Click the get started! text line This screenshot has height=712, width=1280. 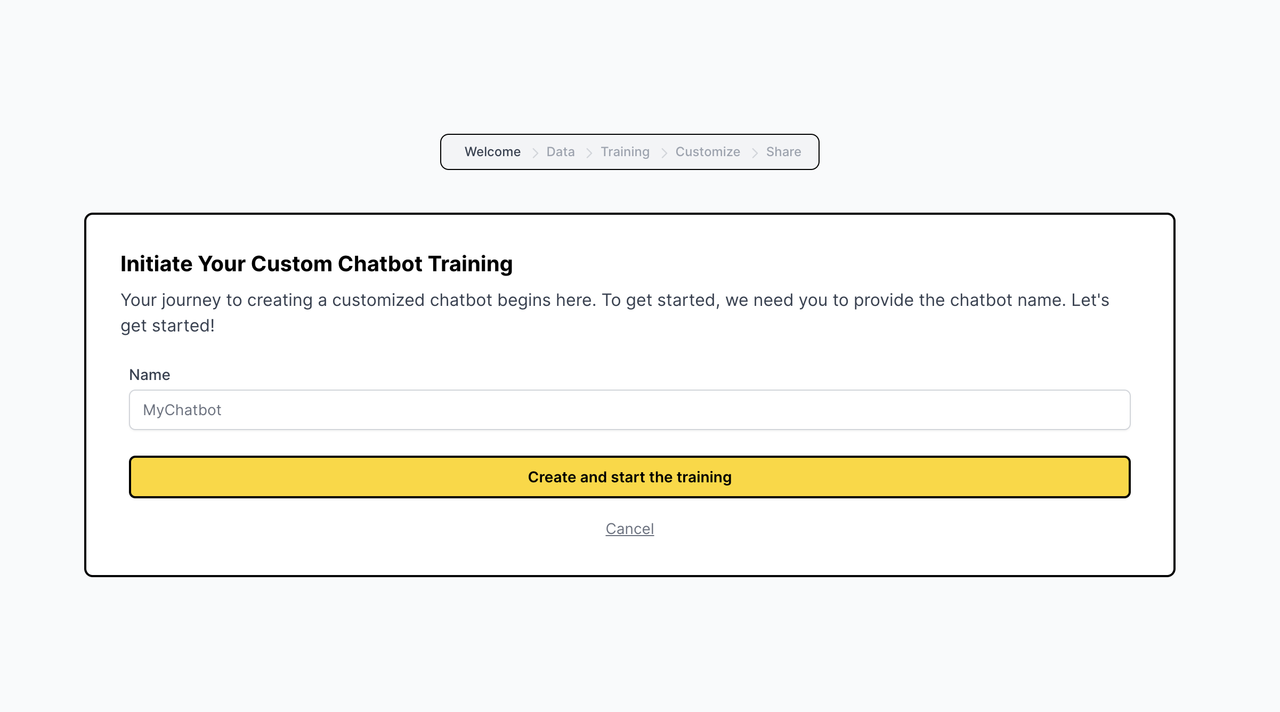(167, 326)
